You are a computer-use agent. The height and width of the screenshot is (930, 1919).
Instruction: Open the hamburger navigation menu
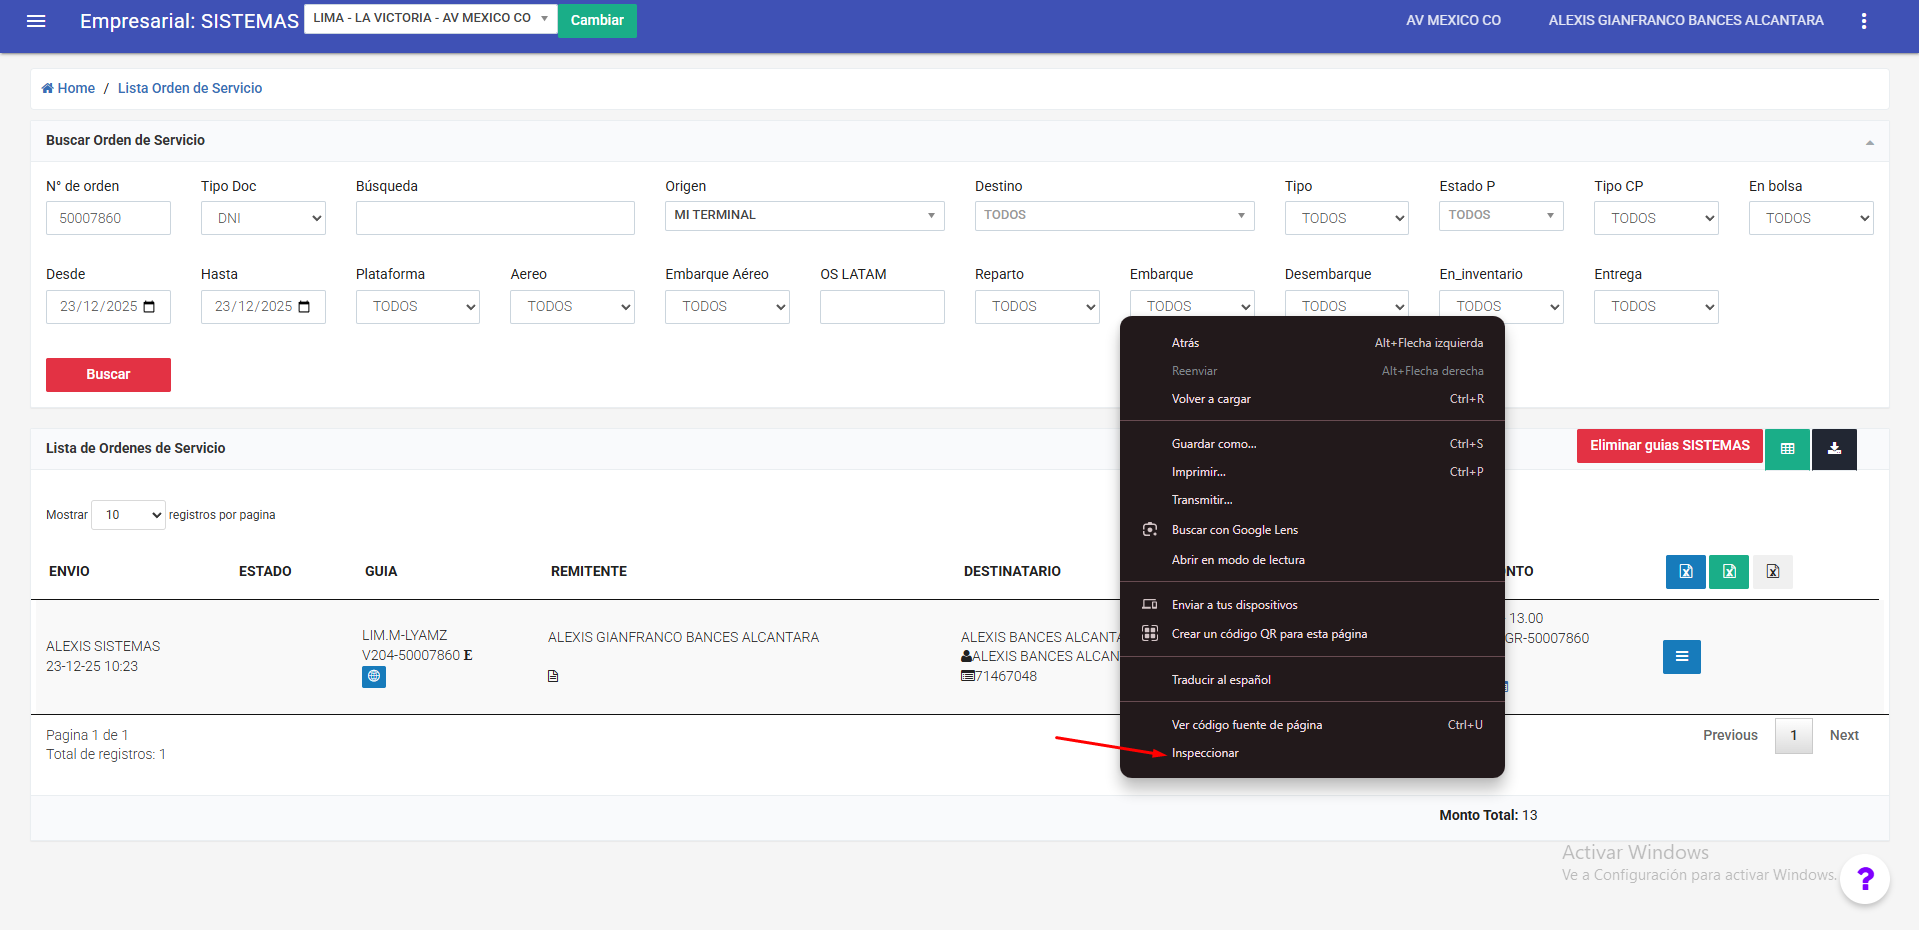(36, 21)
